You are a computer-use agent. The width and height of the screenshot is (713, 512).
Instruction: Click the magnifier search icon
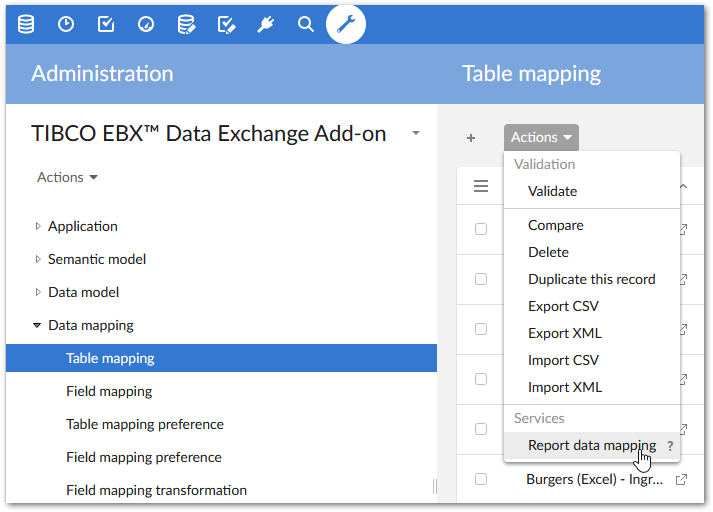coord(306,24)
